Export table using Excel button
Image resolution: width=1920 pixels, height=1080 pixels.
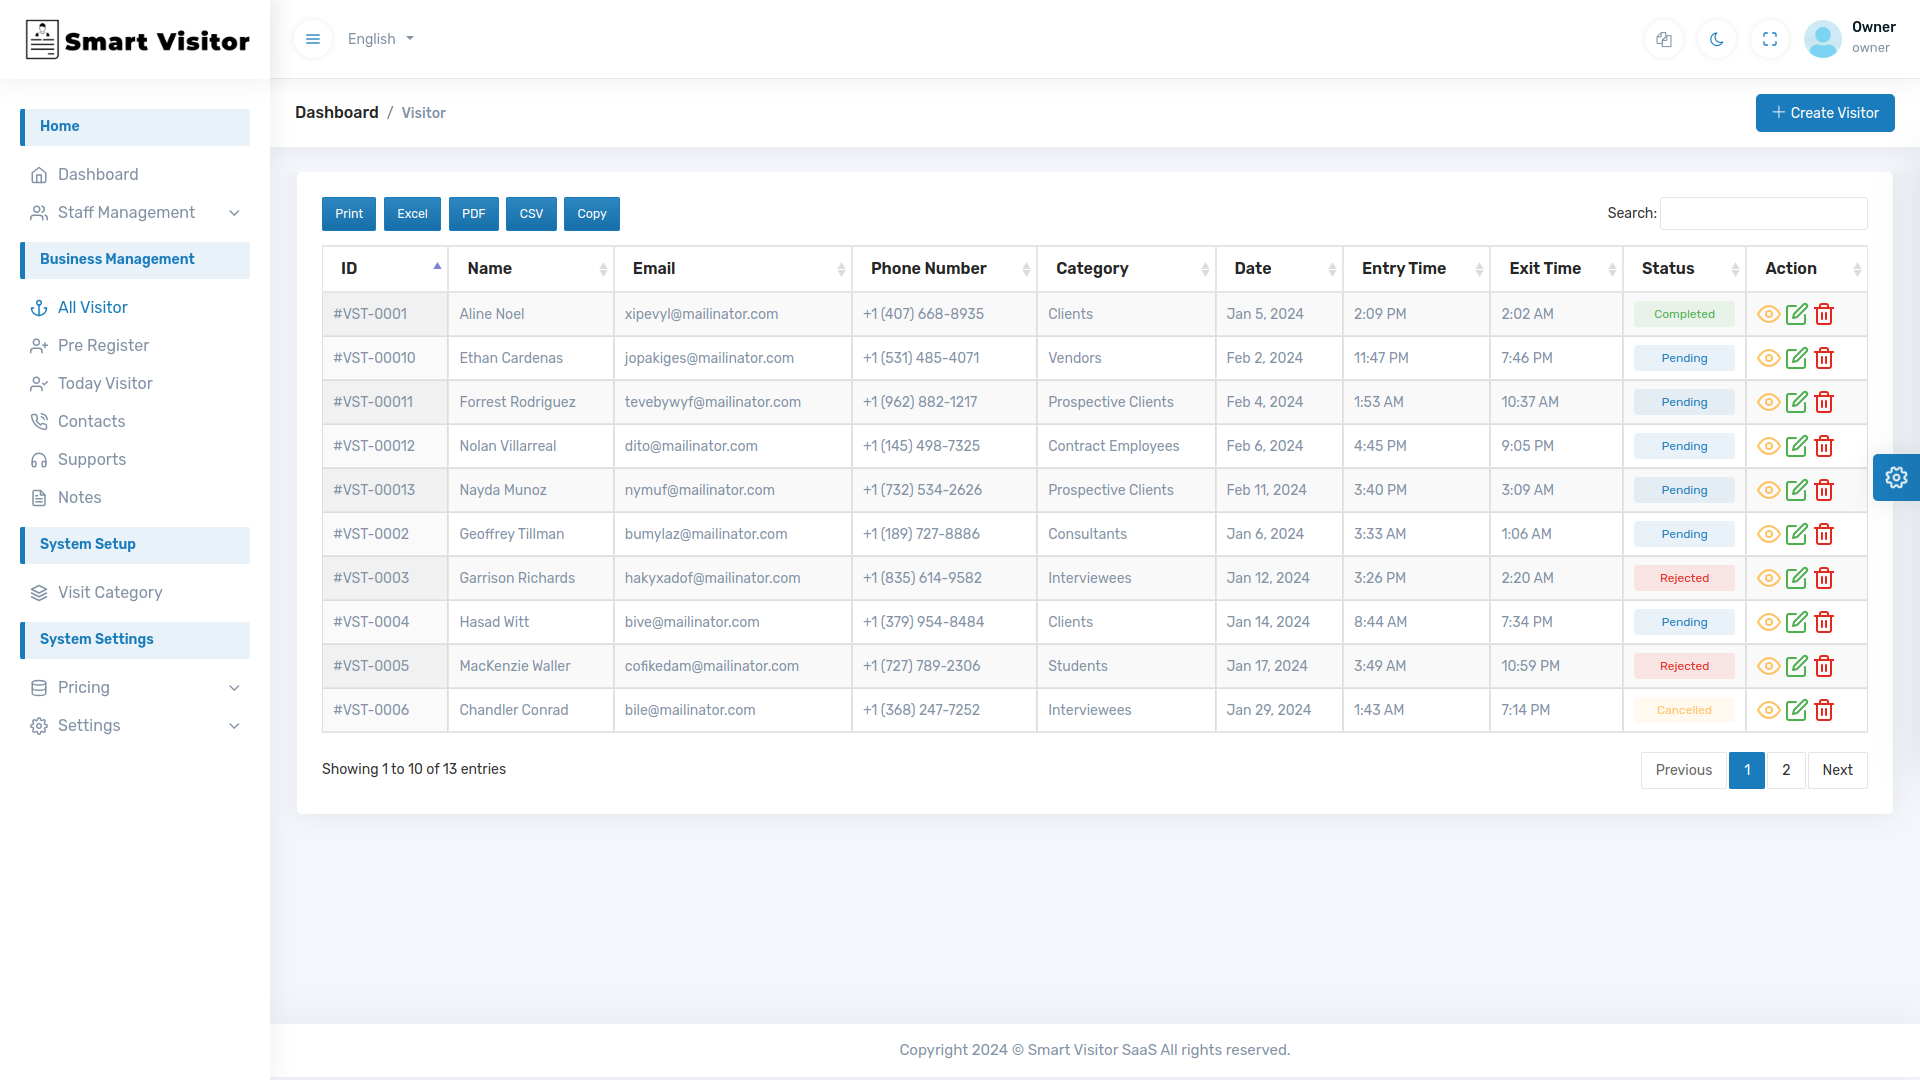pos(412,214)
